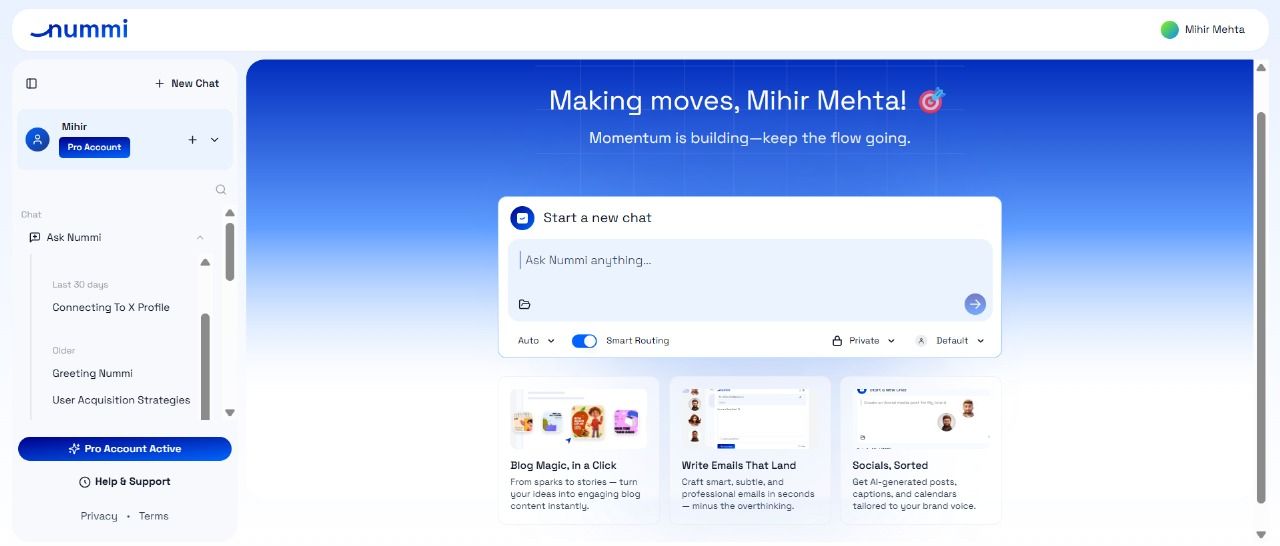Collapse Ask Nummi chevron
Viewport: 1280px width, 546px height.
pyautogui.click(x=200, y=238)
